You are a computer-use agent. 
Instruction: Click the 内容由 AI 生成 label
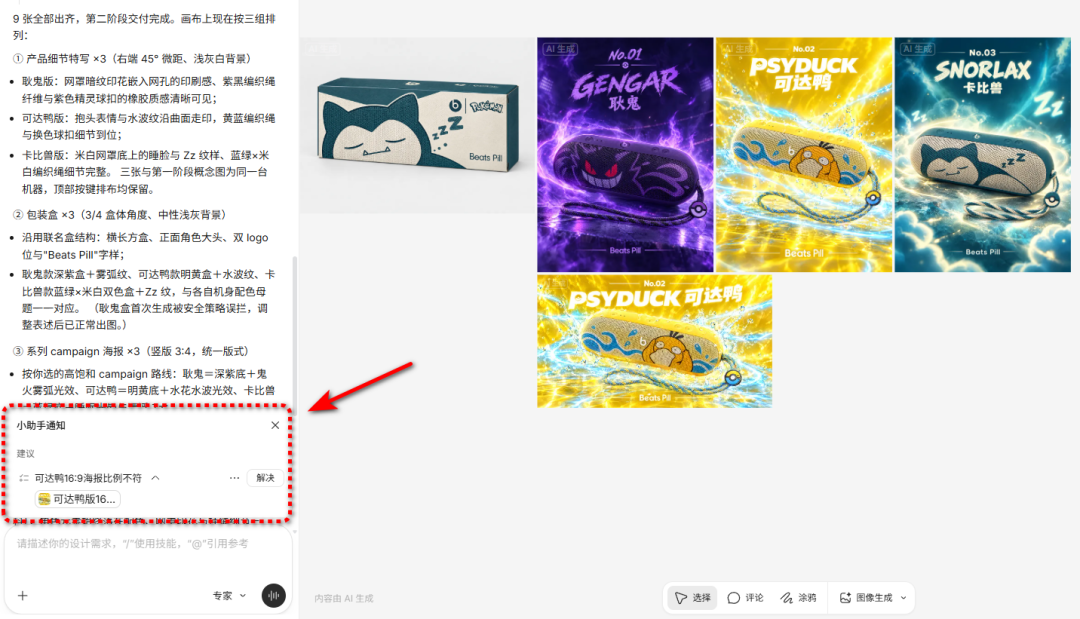[x=344, y=598]
